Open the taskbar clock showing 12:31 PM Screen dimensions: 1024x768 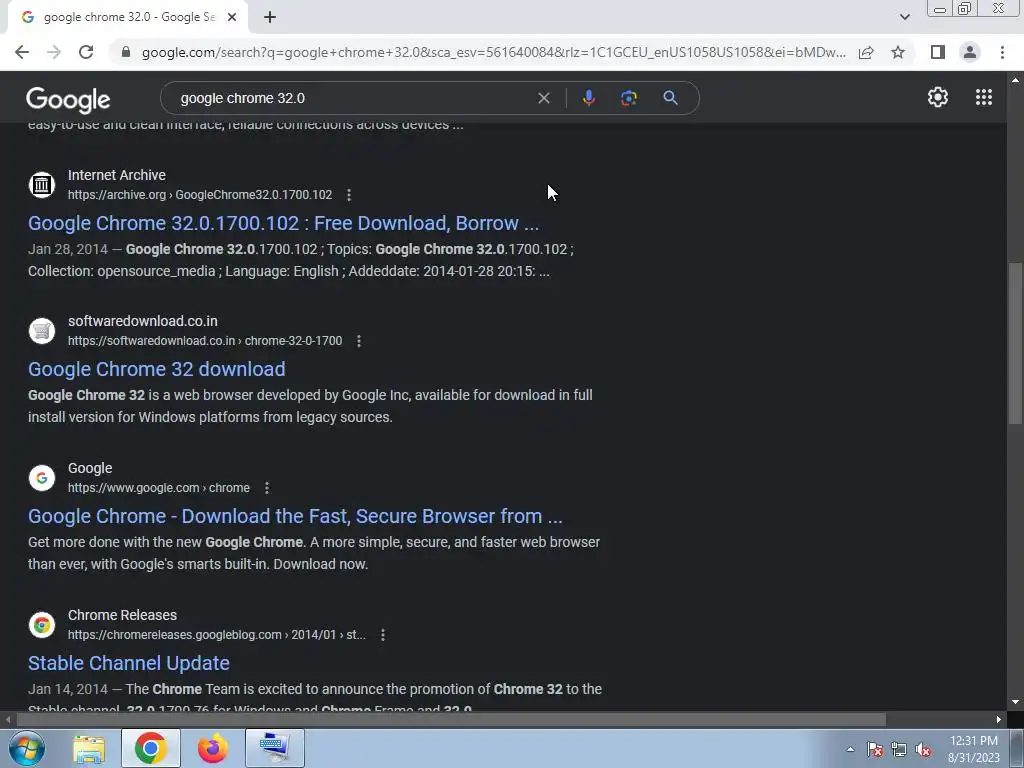click(x=974, y=749)
